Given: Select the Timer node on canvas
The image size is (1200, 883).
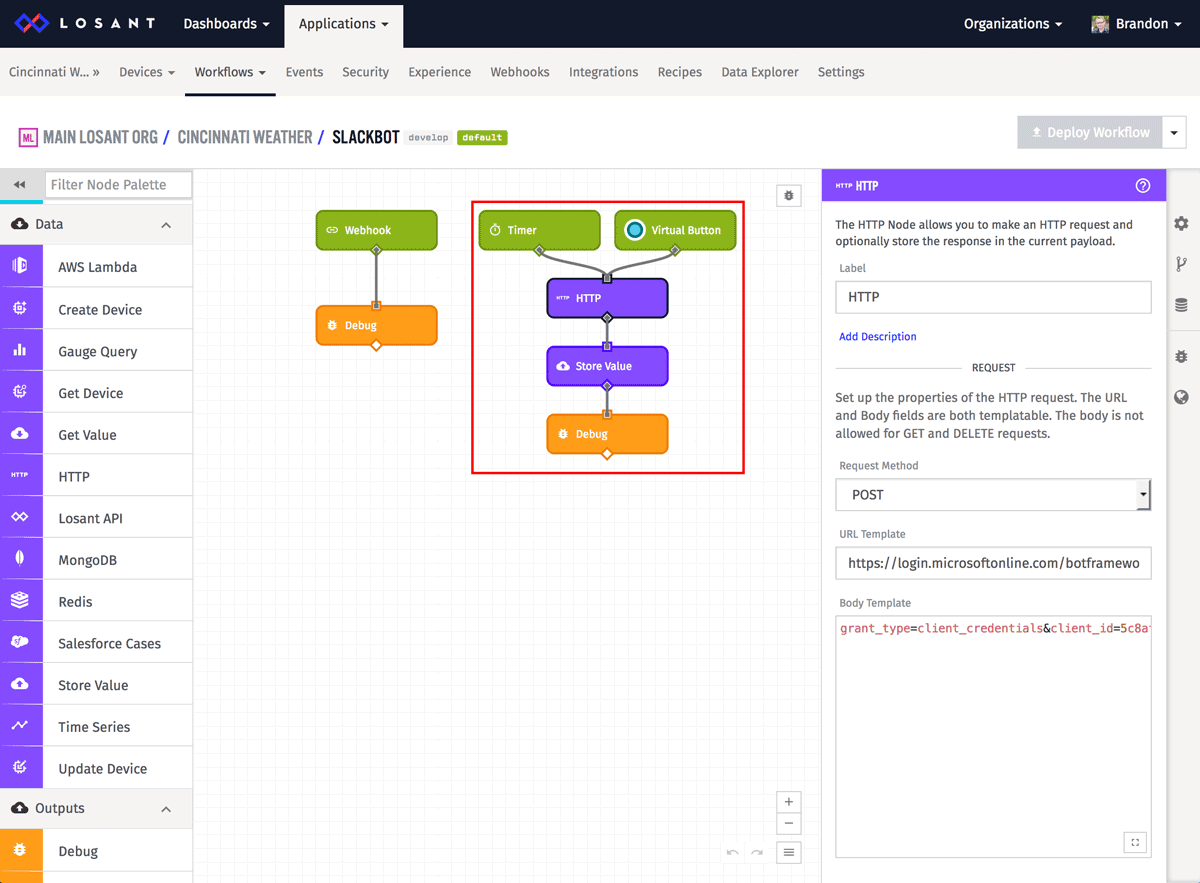Looking at the screenshot, I should [x=539, y=230].
